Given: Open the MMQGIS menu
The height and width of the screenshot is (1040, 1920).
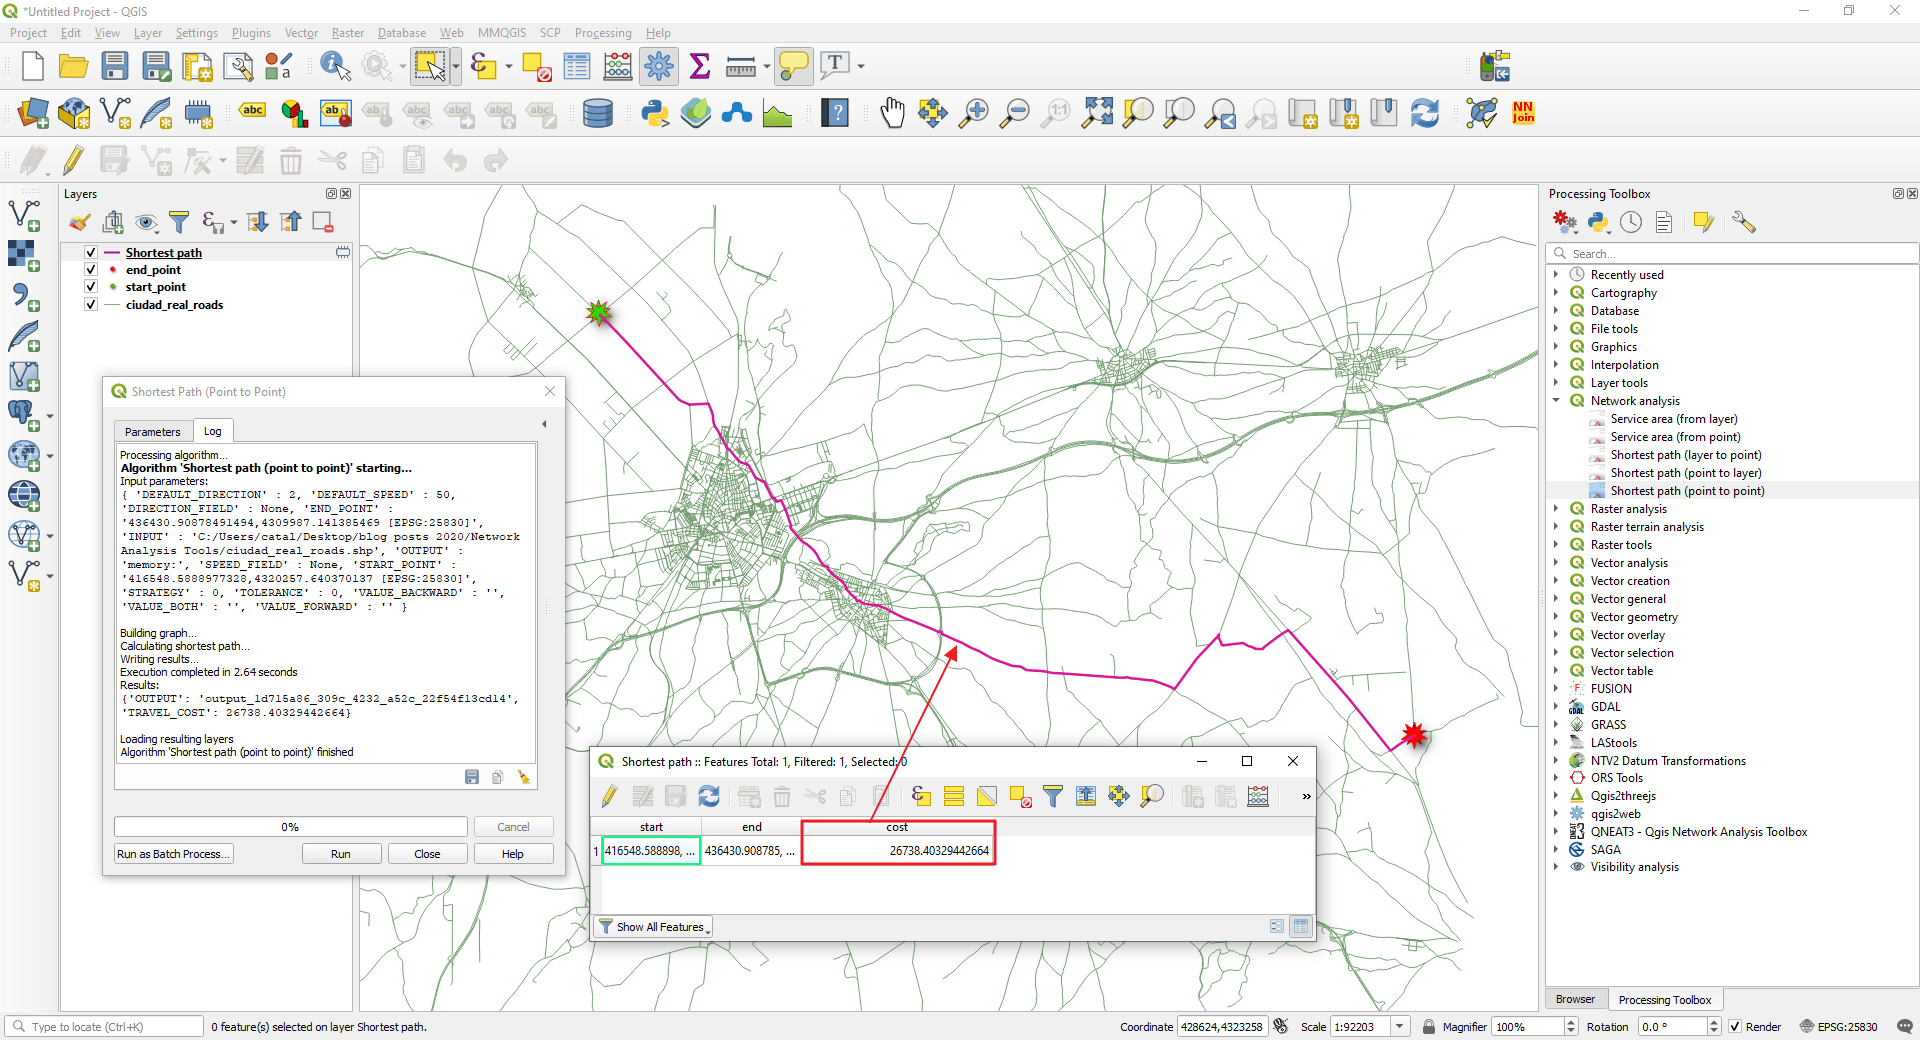Looking at the screenshot, I should coord(502,33).
